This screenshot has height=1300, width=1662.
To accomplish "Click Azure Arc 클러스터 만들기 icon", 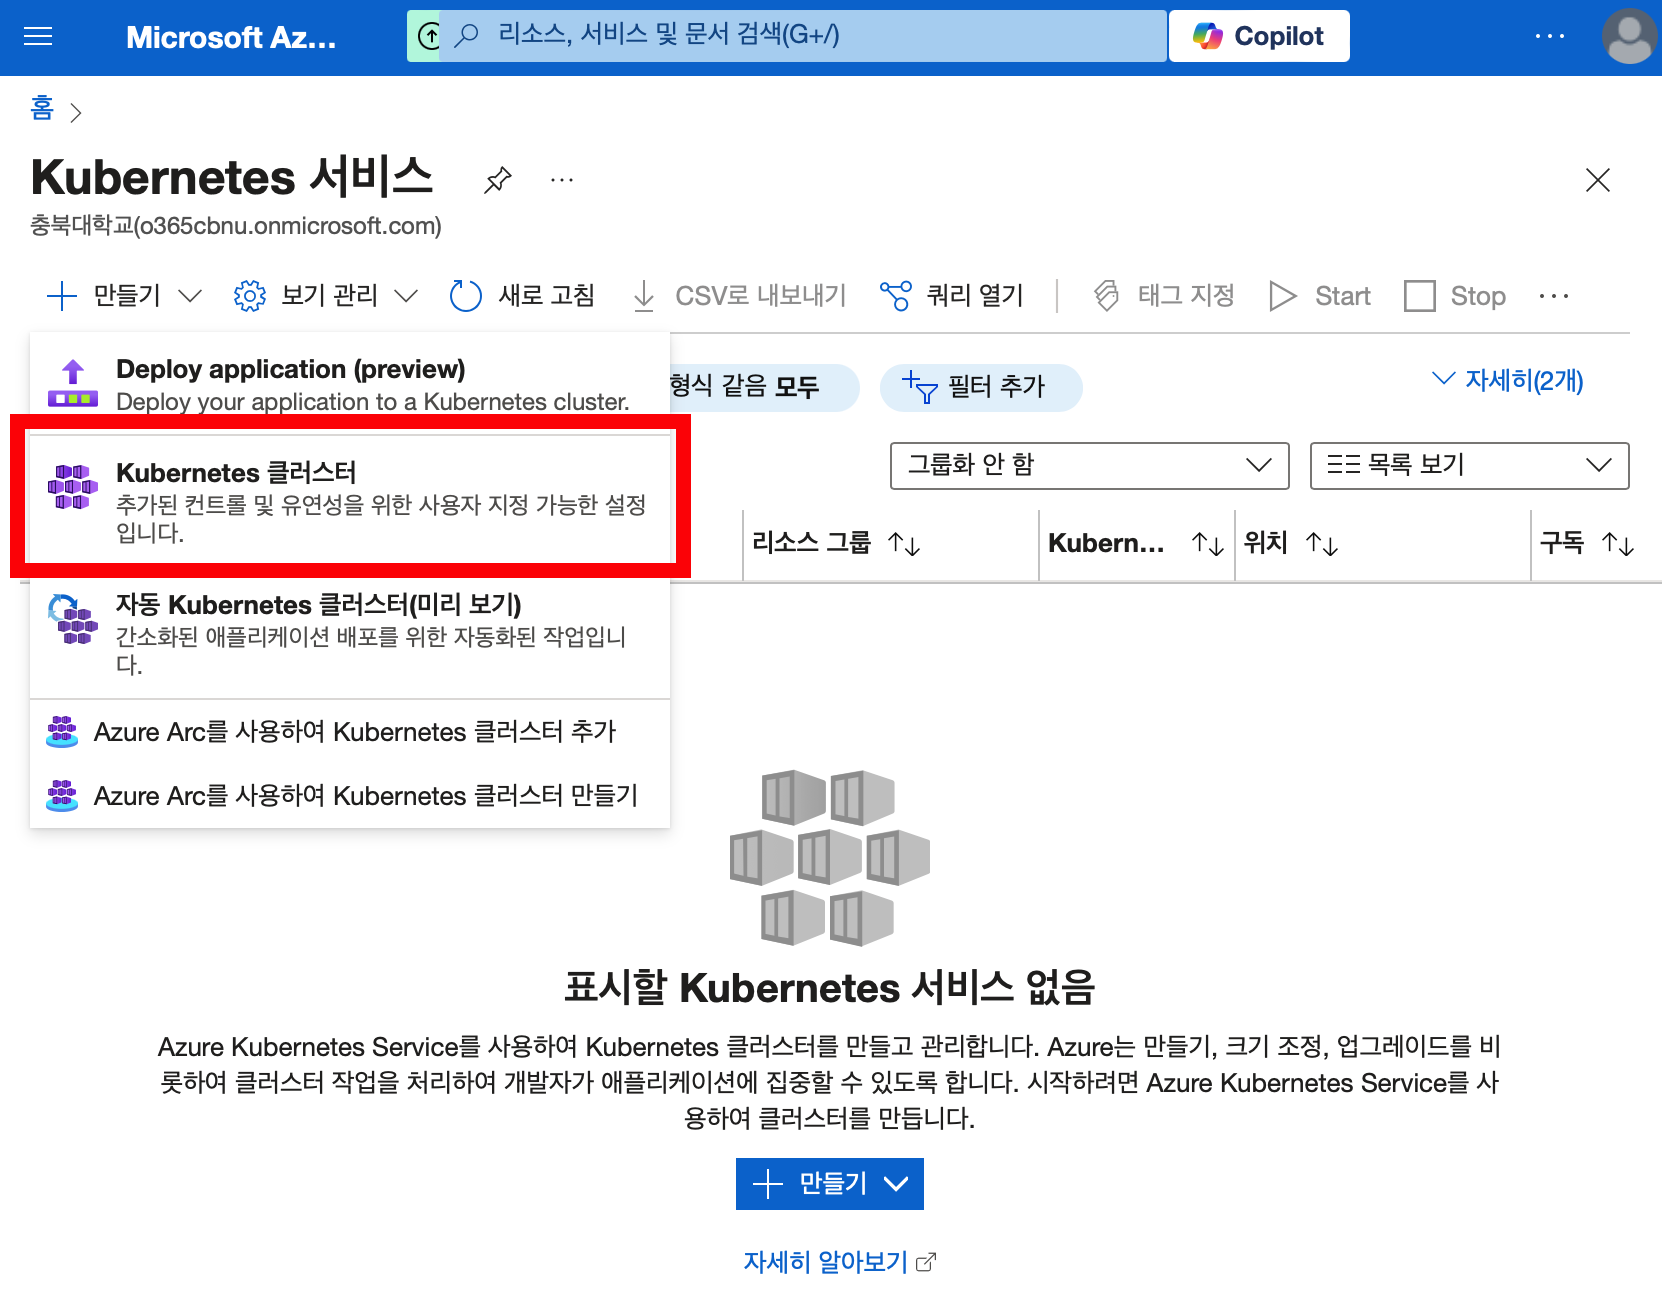I will tap(62, 796).
